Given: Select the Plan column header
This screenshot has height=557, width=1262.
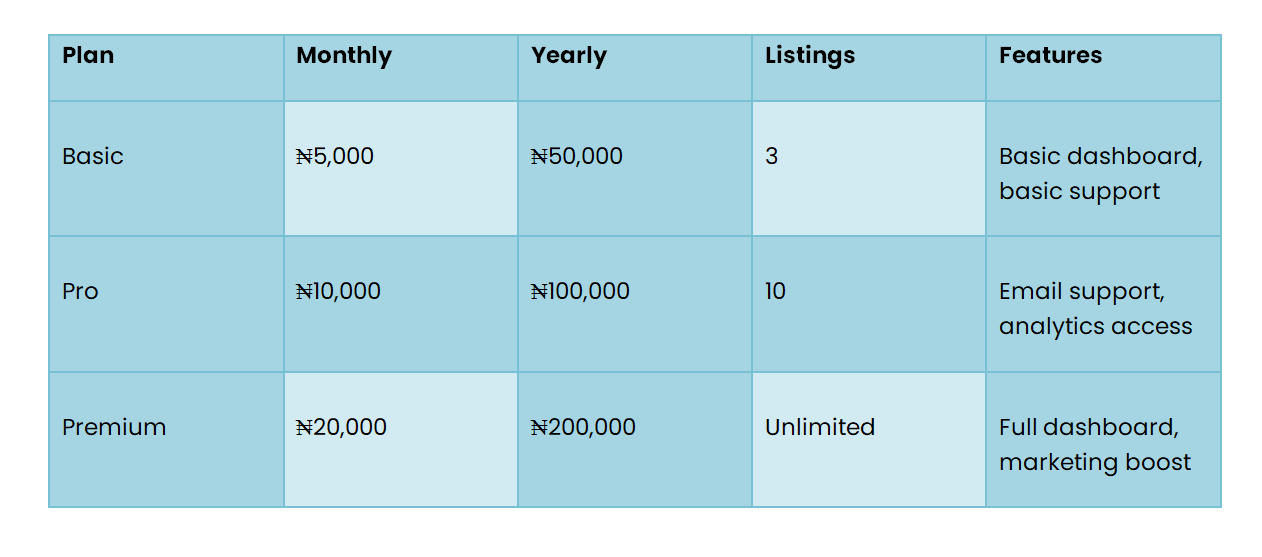Looking at the screenshot, I should [167, 68].
